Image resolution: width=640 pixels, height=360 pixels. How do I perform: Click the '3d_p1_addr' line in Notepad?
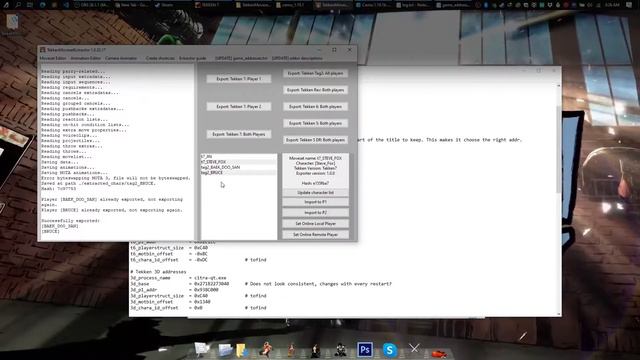[174, 290]
